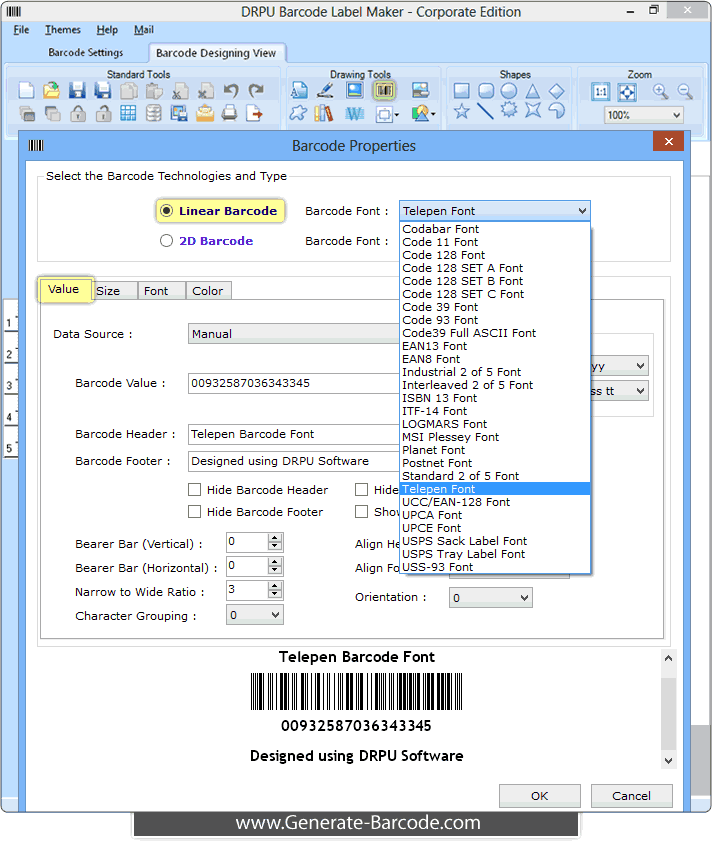Select the Ellipse shape
Screen dimensions: 712x842
click(x=508, y=91)
